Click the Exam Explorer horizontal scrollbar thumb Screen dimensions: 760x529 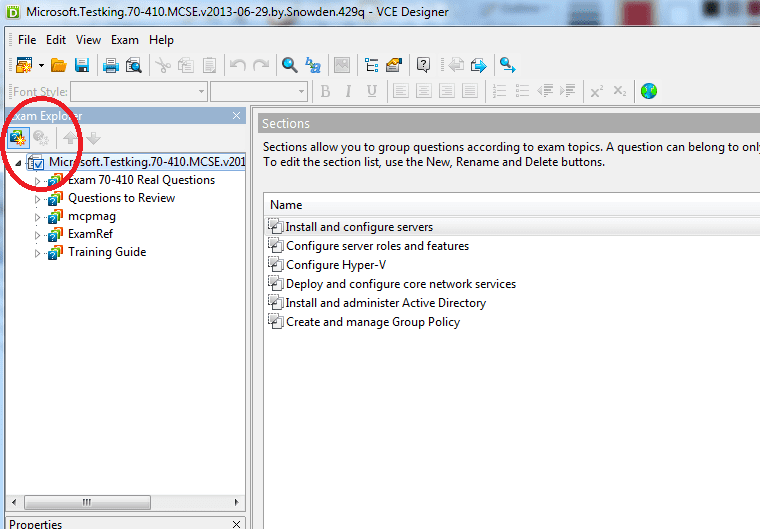(87, 502)
